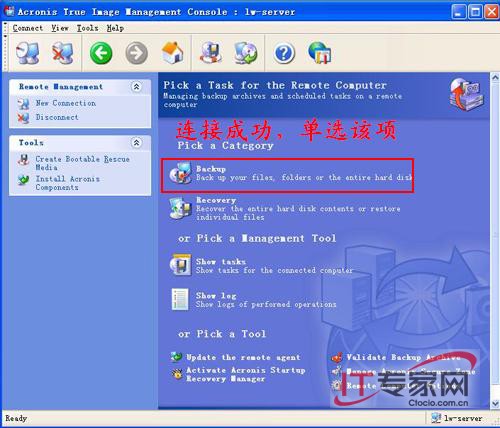Click Install Acronis Components link
500x428 pixels.
coord(68,183)
